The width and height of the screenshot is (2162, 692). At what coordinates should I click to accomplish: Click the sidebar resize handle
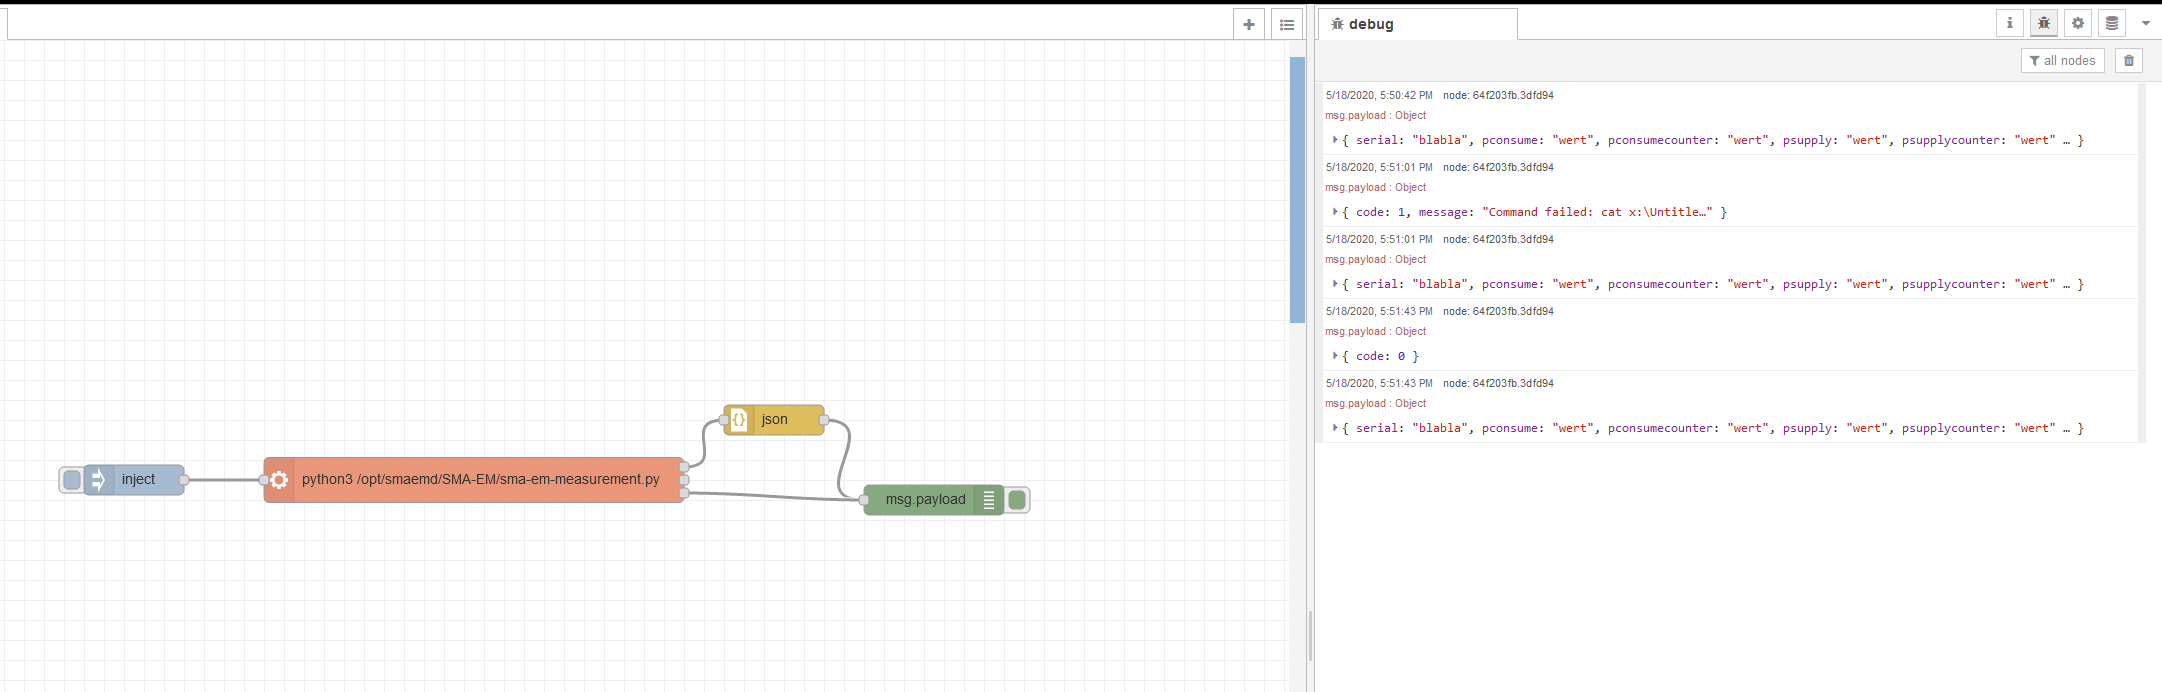tap(1310, 636)
